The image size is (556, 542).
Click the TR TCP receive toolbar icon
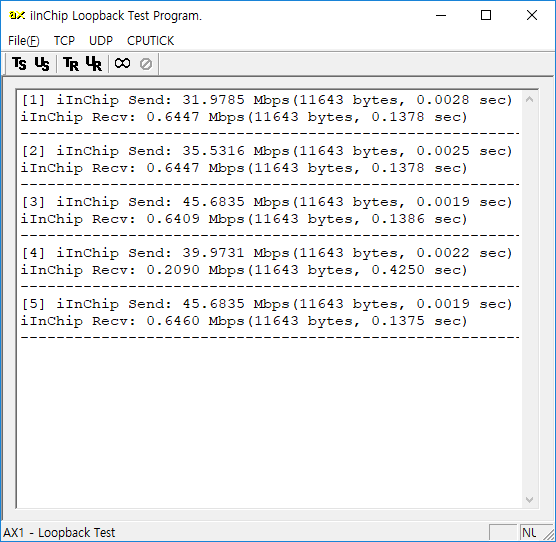coord(71,64)
